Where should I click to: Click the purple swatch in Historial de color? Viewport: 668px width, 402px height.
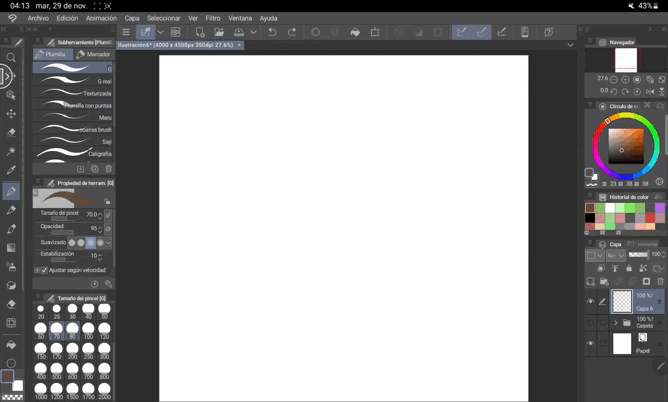[659, 207]
